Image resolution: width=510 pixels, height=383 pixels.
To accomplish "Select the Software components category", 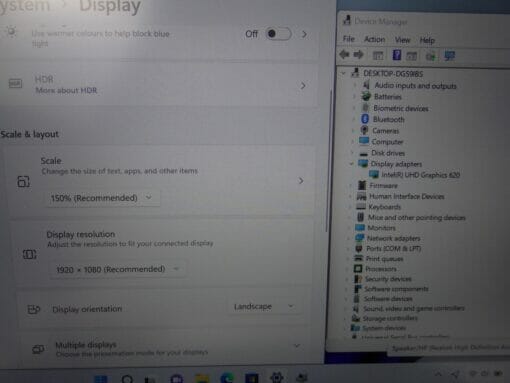I will click(396, 289).
